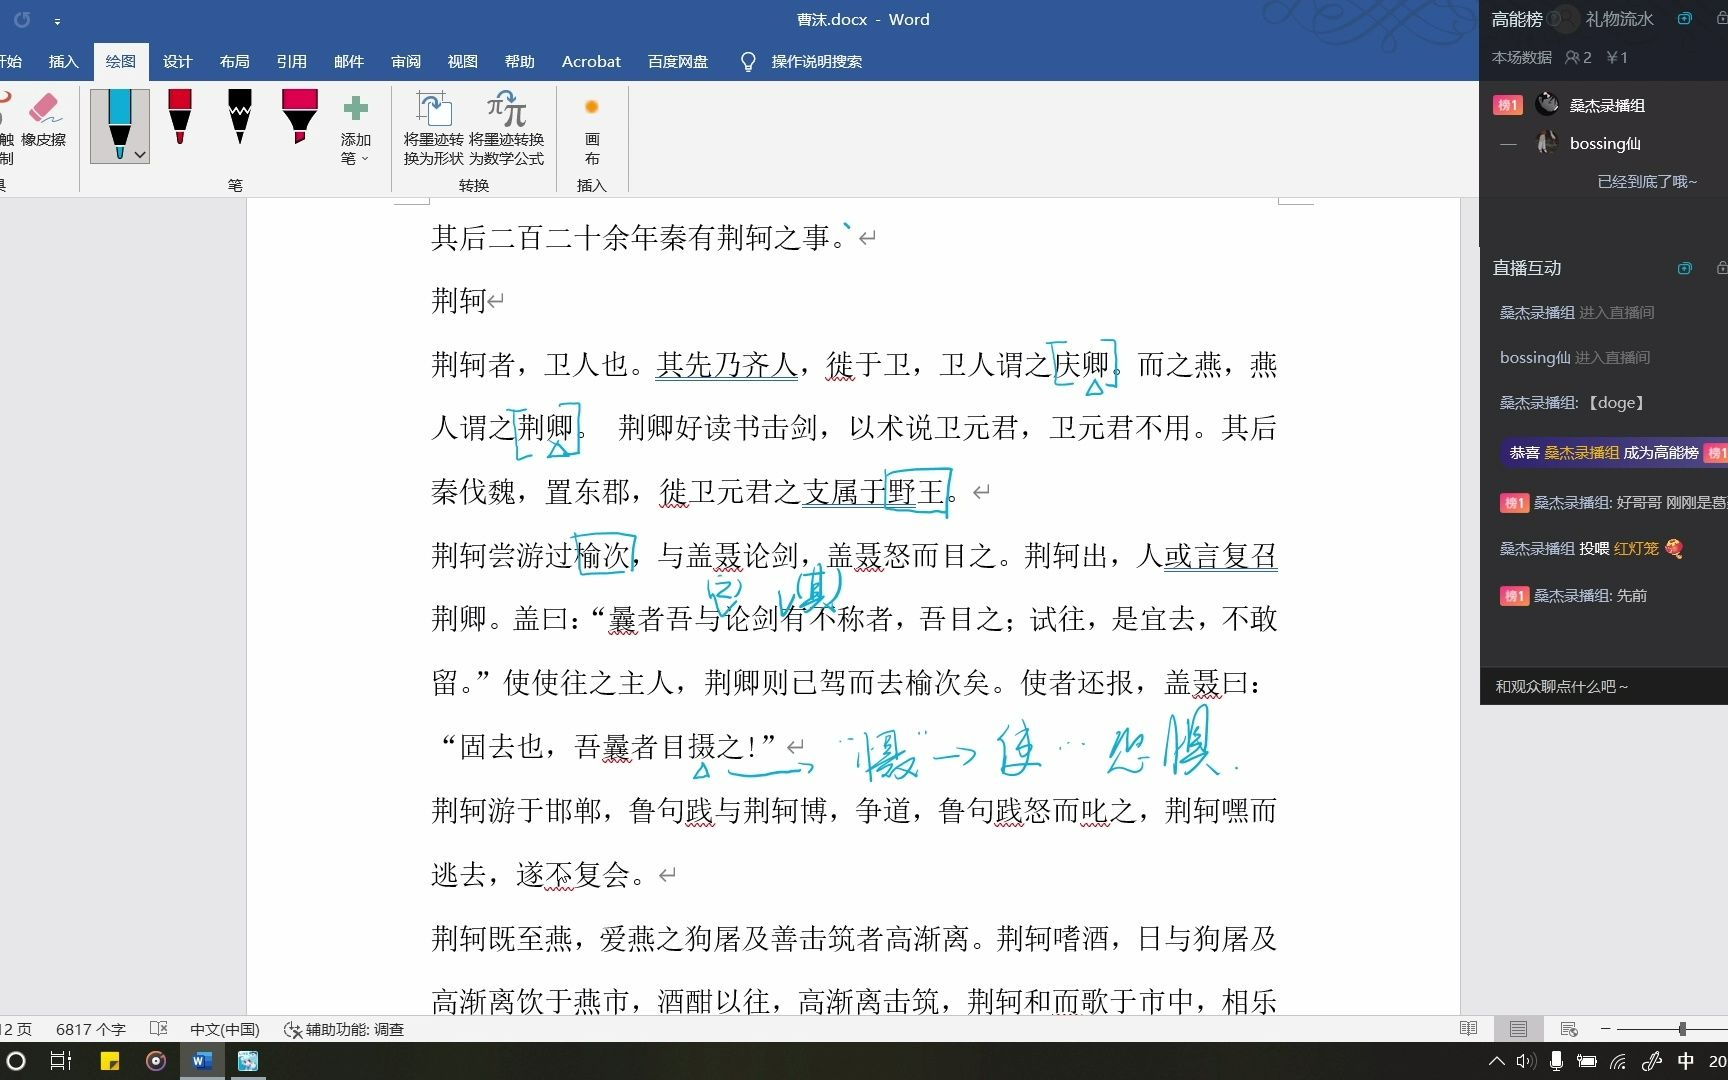This screenshot has width=1728, height=1080.
Task: Click the proofing check icon in status bar
Action: pyautogui.click(x=158, y=1029)
